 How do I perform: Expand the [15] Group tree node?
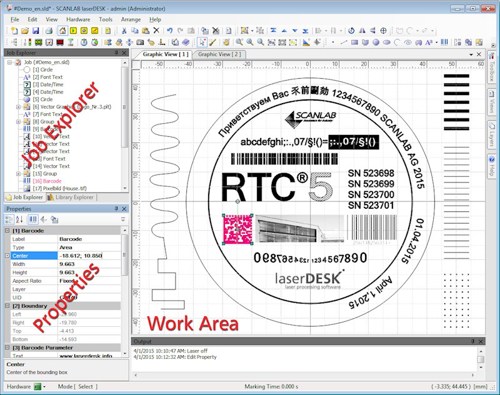tap(19, 174)
